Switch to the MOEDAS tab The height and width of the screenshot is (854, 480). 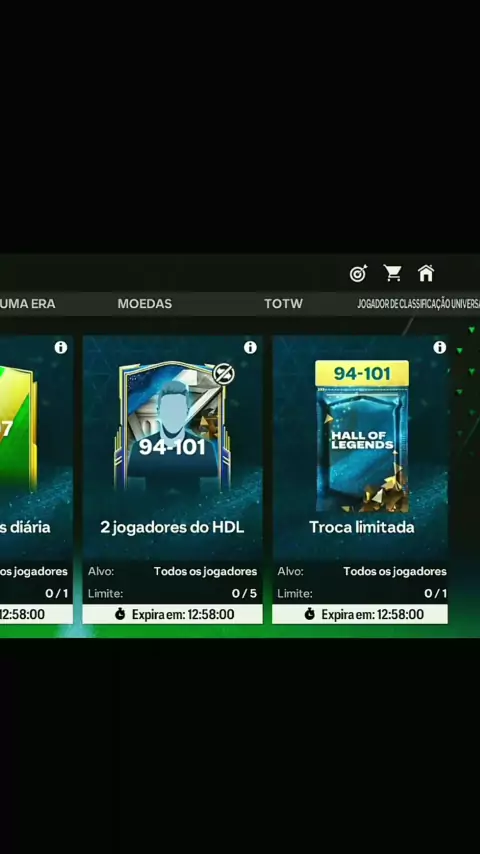(144, 304)
